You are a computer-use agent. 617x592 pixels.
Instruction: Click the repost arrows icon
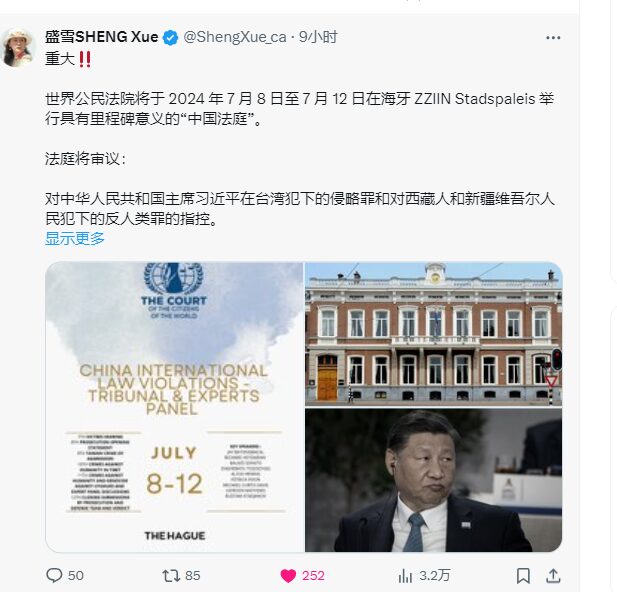[171, 576]
